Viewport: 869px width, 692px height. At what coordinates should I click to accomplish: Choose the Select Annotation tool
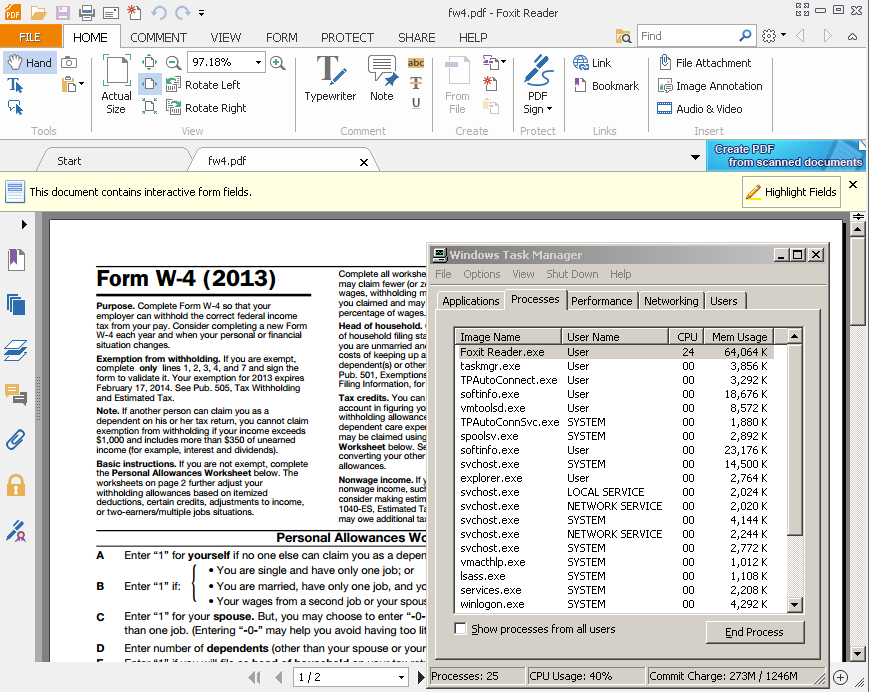(15, 107)
